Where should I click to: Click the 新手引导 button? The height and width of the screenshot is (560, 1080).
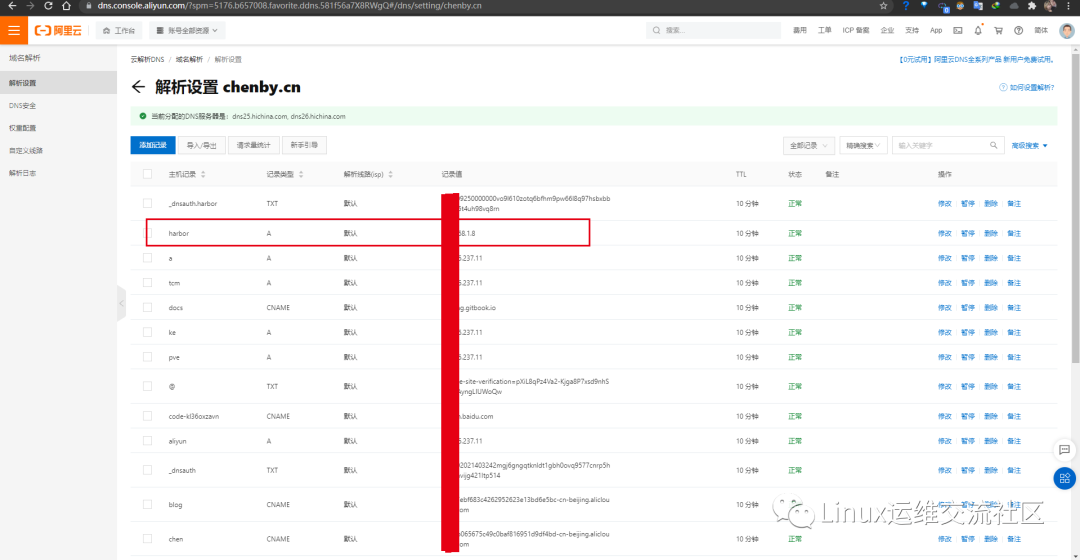pos(304,145)
